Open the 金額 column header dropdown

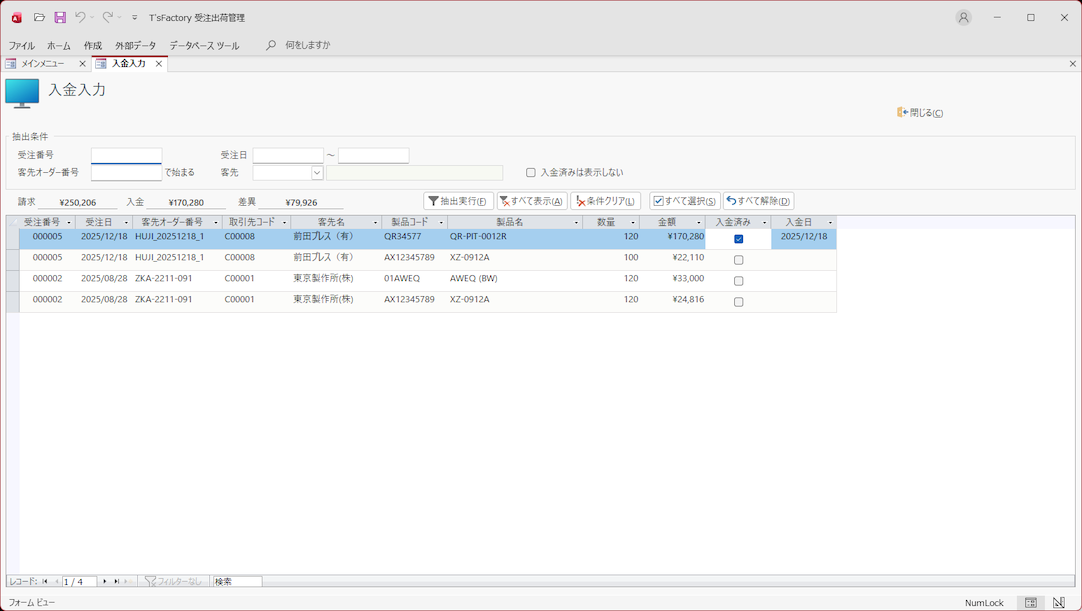pyautogui.click(x=698, y=223)
